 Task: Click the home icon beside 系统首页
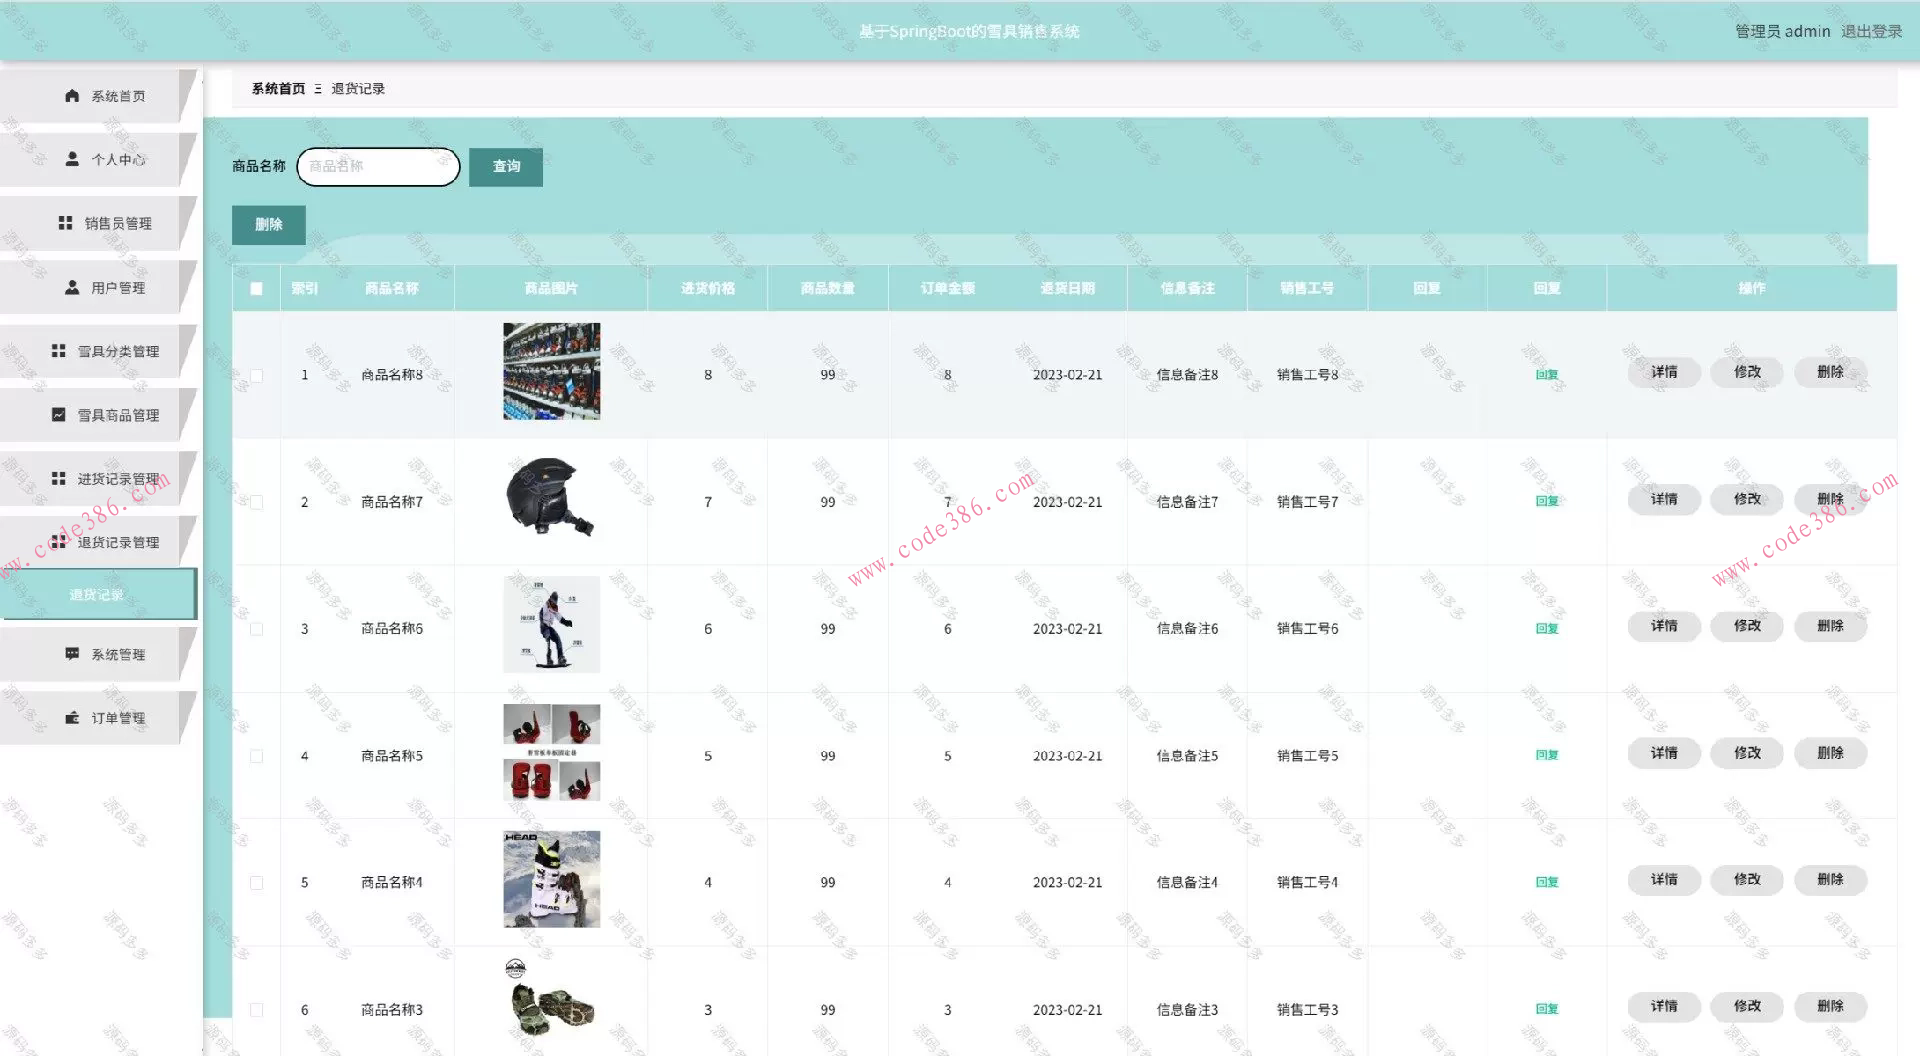pos(72,96)
